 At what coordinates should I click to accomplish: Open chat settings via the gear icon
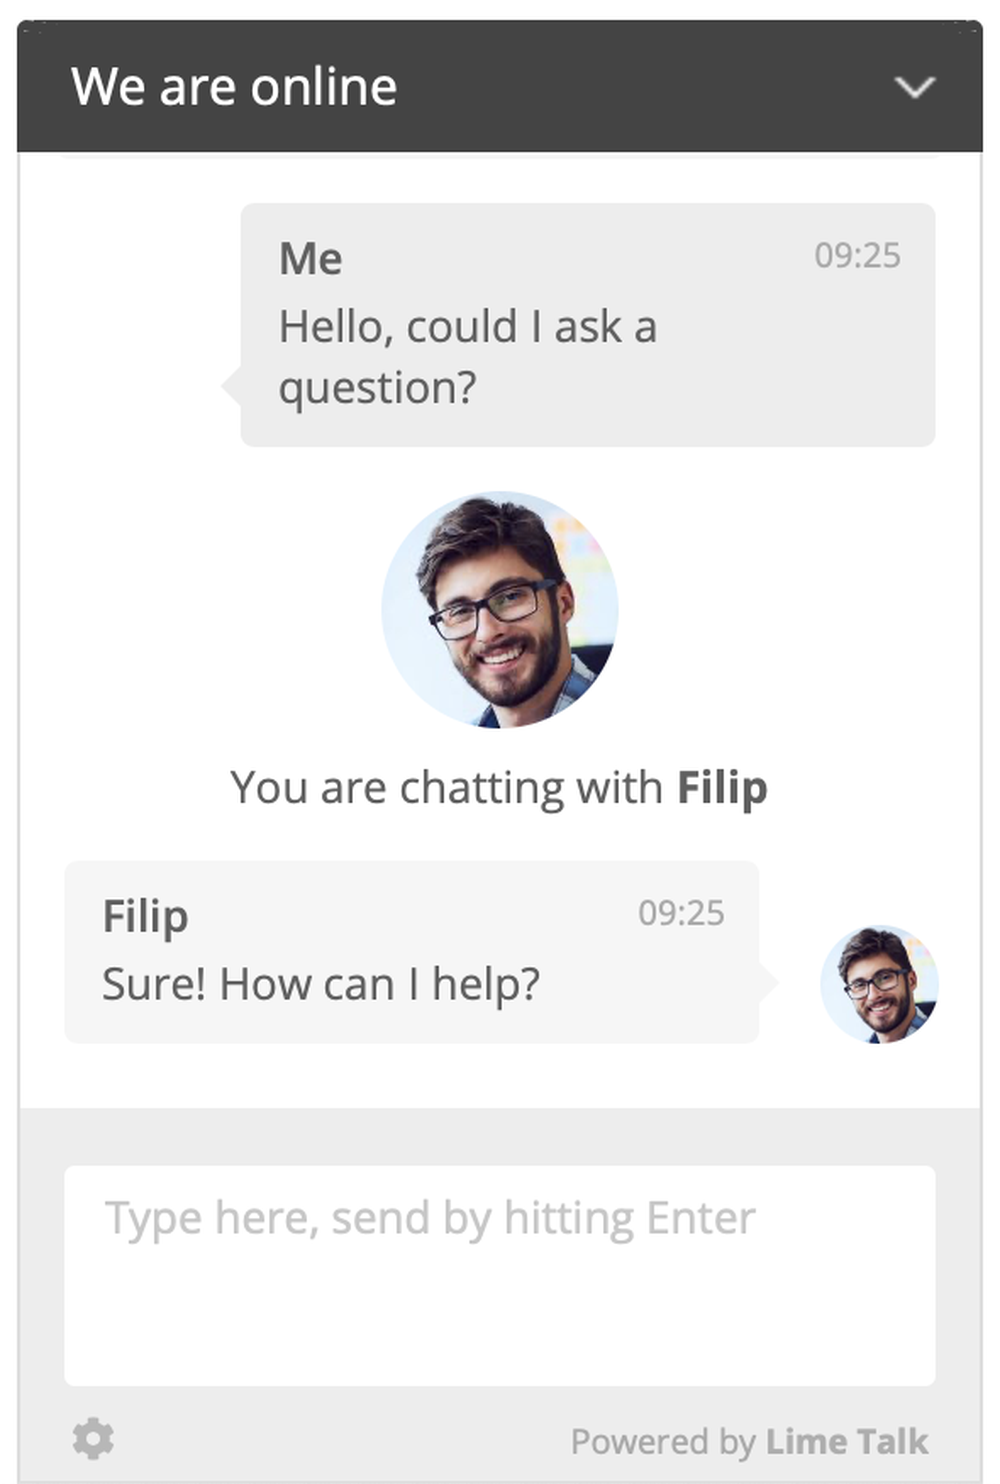coord(93,1439)
